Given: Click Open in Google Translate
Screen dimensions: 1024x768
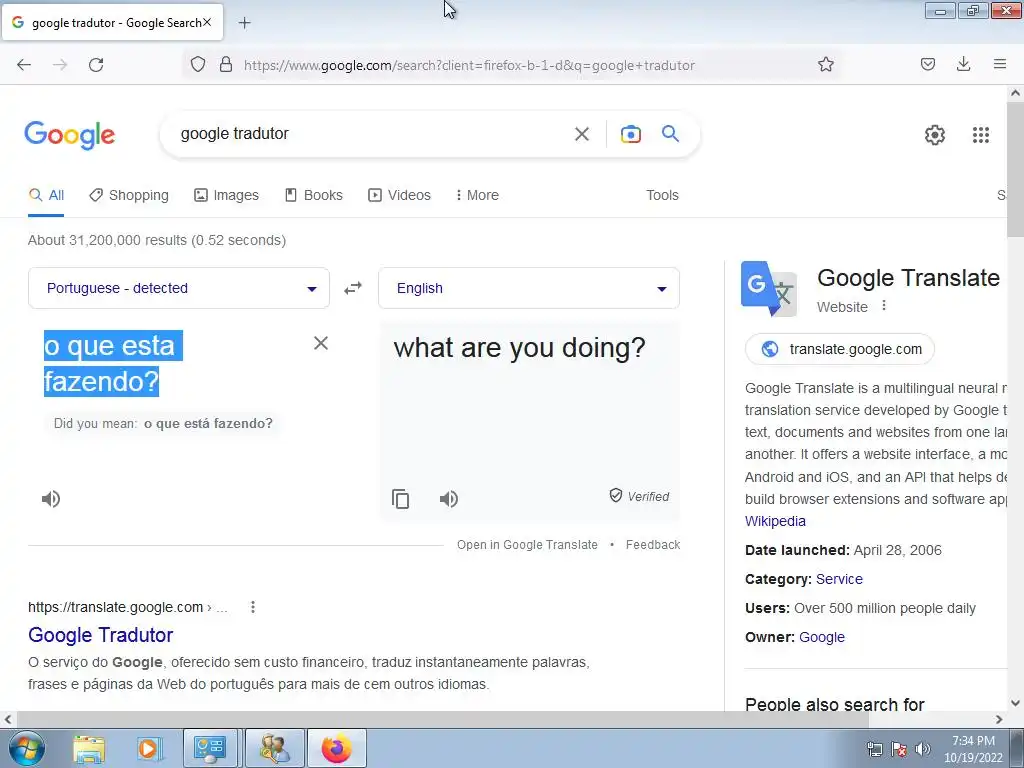Looking at the screenshot, I should pos(527,545).
